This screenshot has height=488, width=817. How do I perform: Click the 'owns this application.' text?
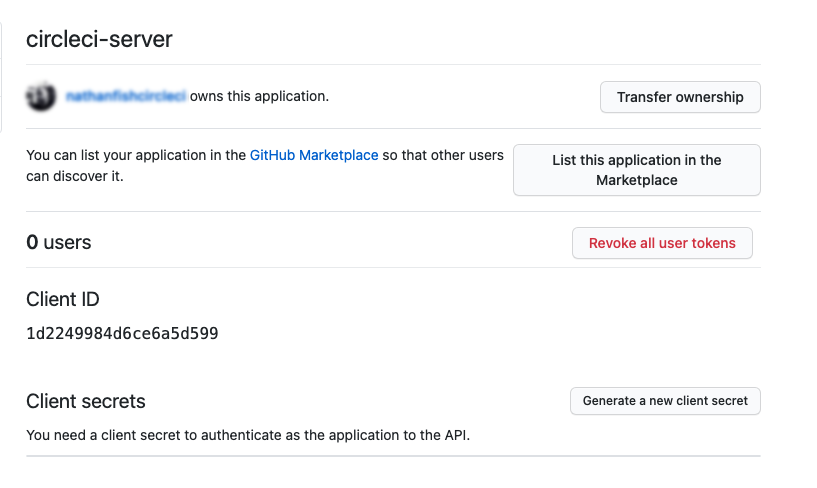(x=259, y=96)
